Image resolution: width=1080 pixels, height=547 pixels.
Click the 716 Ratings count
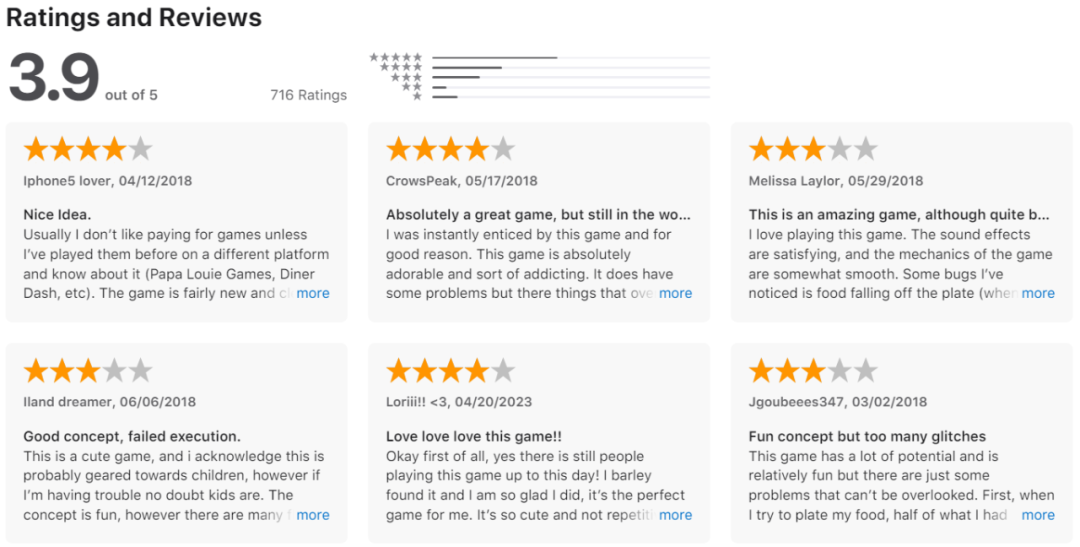(x=308, y=95)
